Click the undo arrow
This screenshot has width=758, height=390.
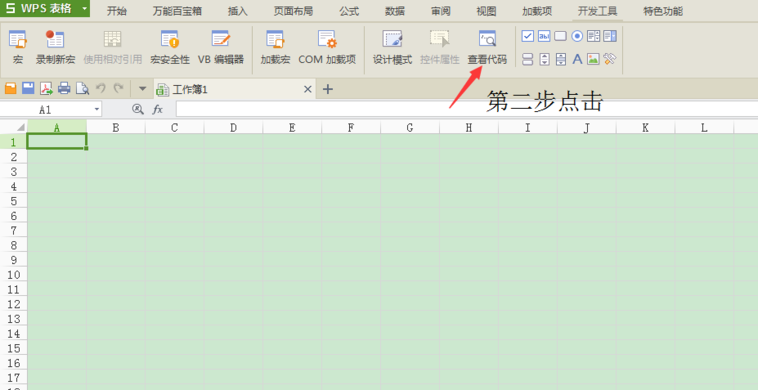point(101,88)
